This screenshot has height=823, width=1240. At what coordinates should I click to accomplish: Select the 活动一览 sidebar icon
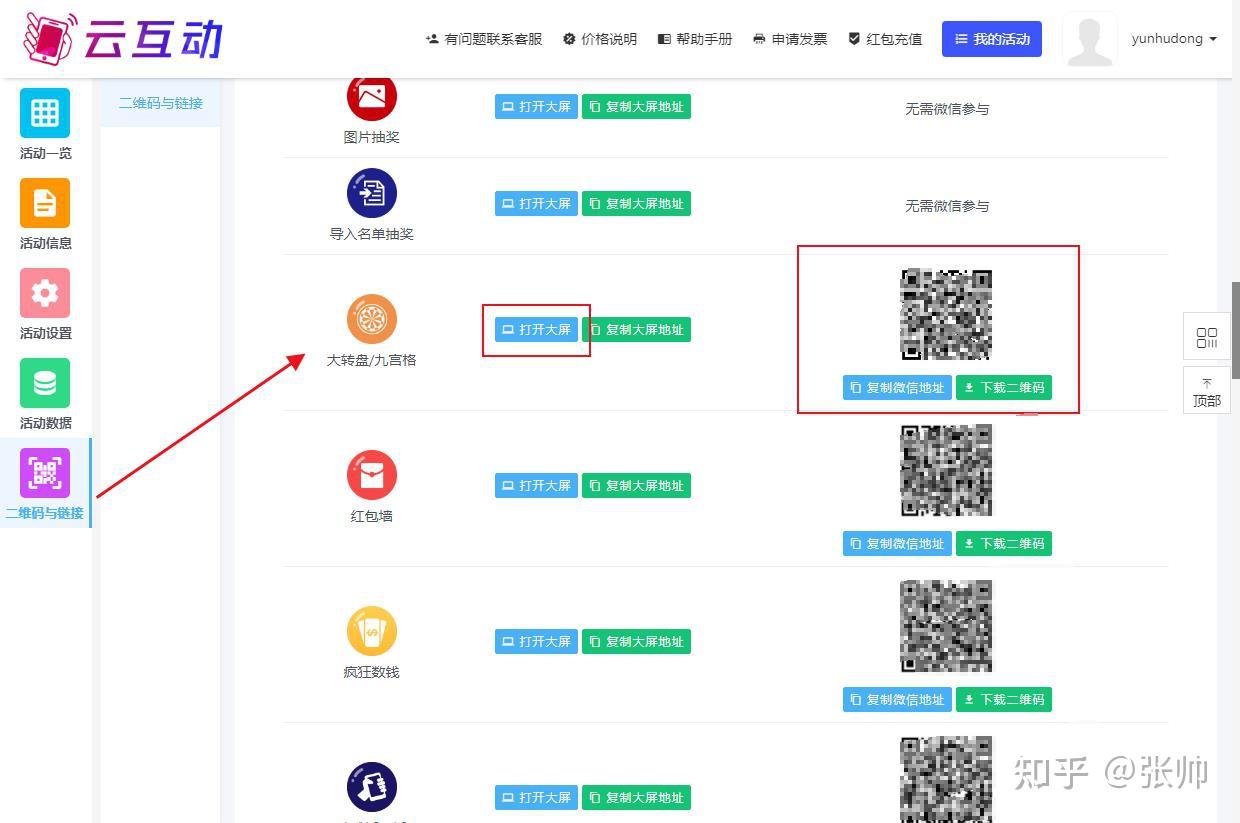coord(45,113)
